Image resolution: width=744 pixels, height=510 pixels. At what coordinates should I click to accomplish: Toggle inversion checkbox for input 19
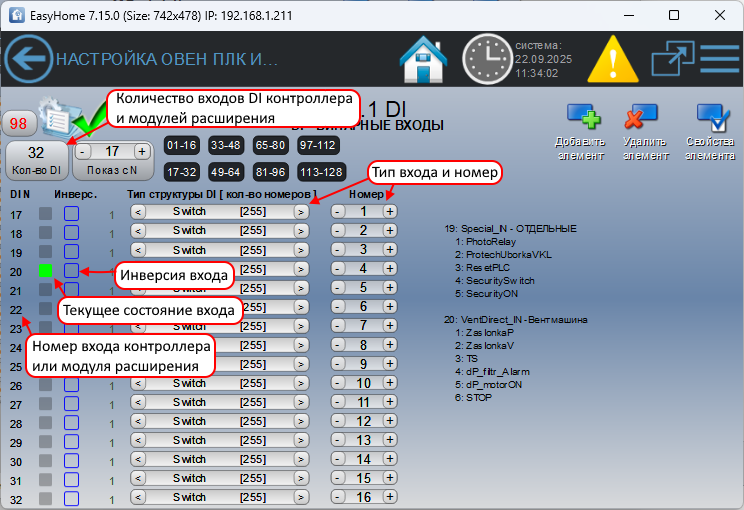click(71, 250)
